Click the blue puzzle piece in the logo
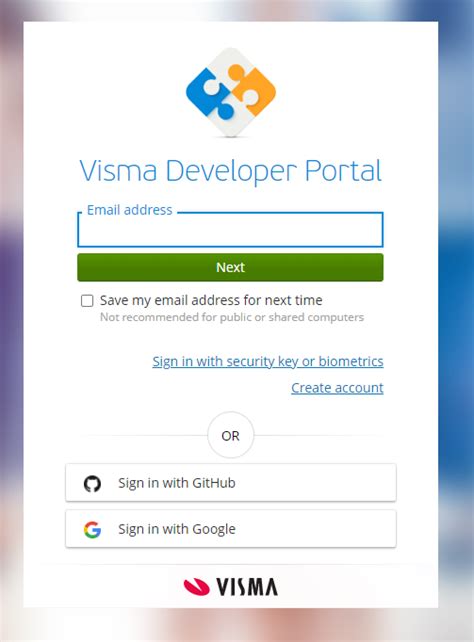Screen dimensions: 474x642 pyautogui.click(x=207, y=94)
